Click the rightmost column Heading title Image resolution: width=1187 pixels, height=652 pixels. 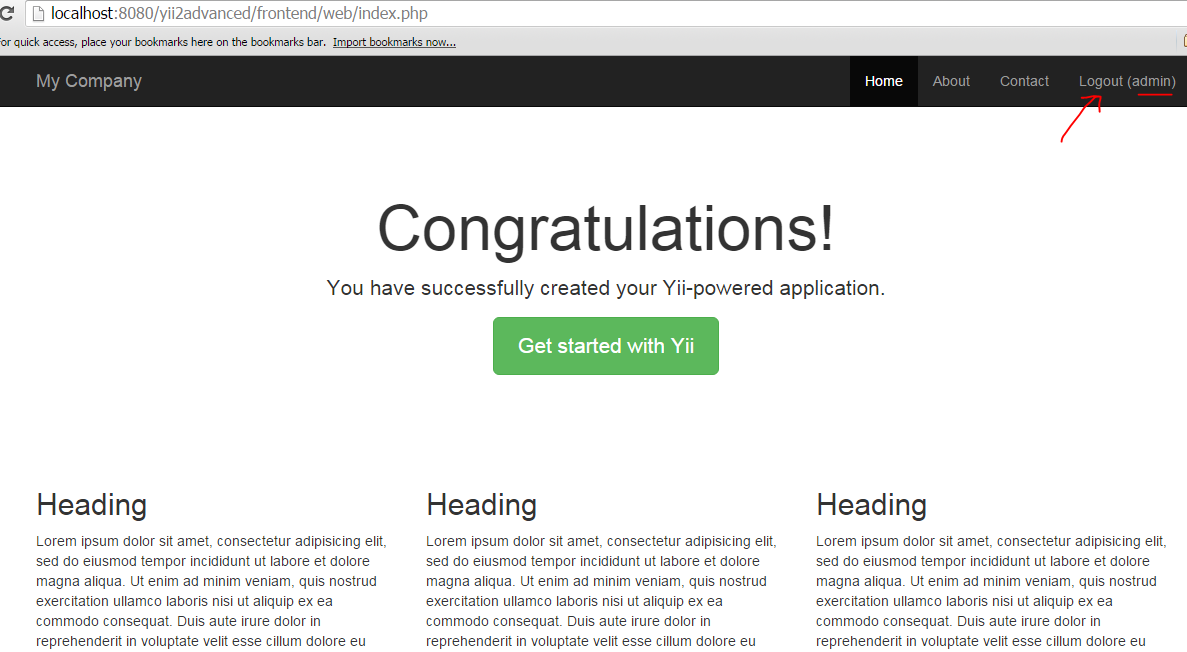pos(871,505)
